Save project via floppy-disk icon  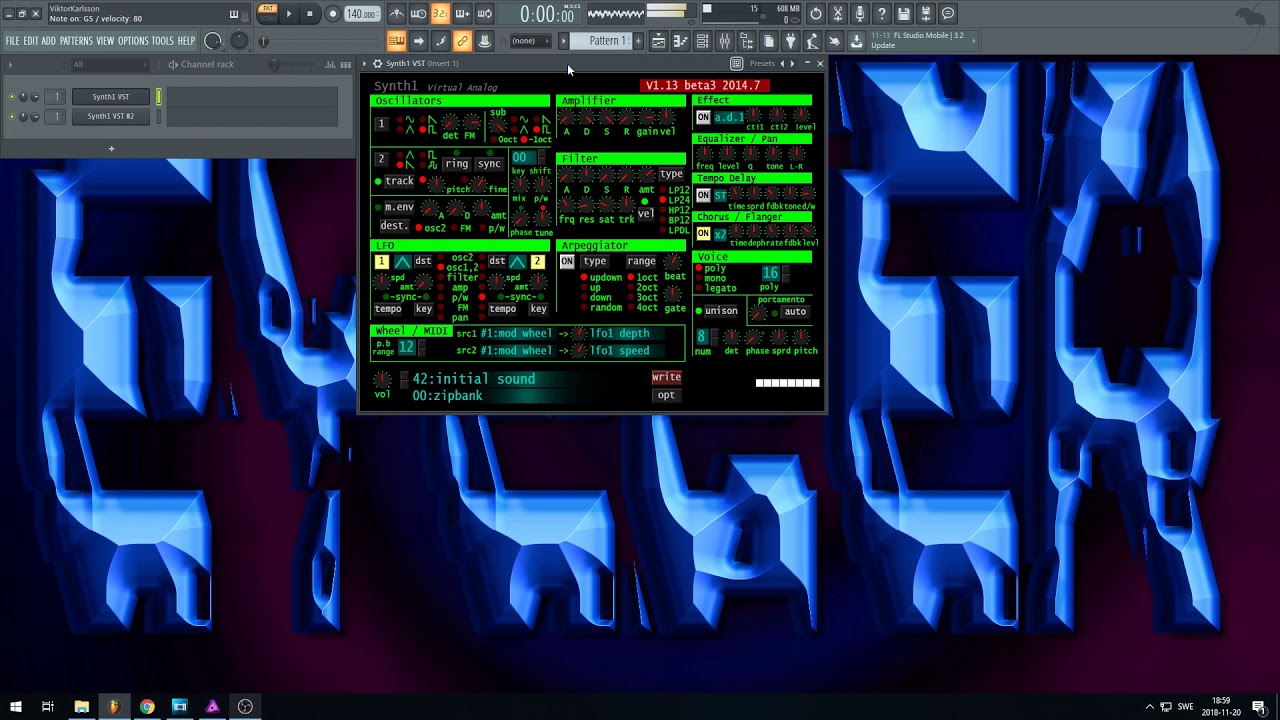click(x=903, y=14)
